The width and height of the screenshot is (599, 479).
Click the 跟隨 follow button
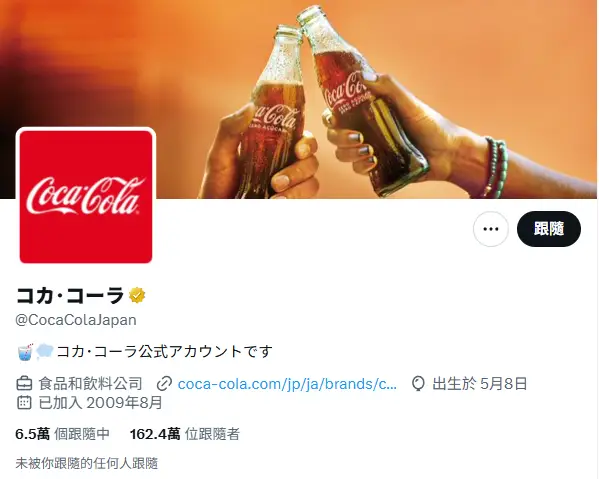click(549, 229)
